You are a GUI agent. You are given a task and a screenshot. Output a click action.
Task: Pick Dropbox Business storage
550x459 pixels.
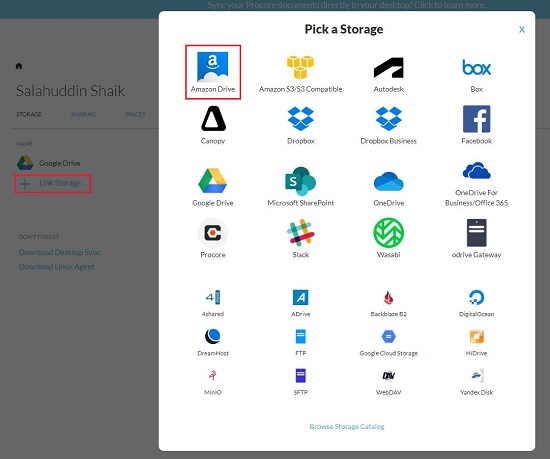coord(388,119)
